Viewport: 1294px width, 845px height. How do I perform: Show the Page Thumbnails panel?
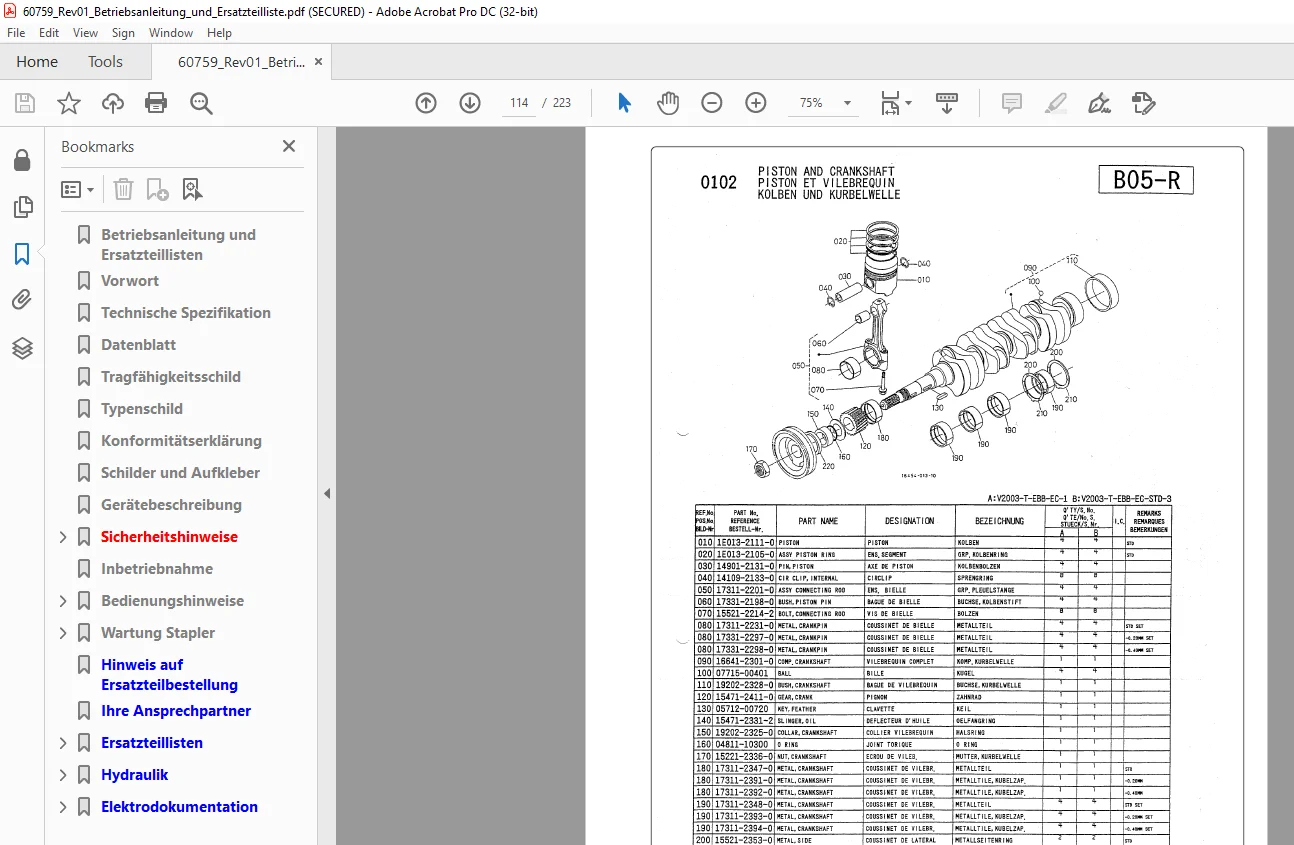click(x=22, y=207)
